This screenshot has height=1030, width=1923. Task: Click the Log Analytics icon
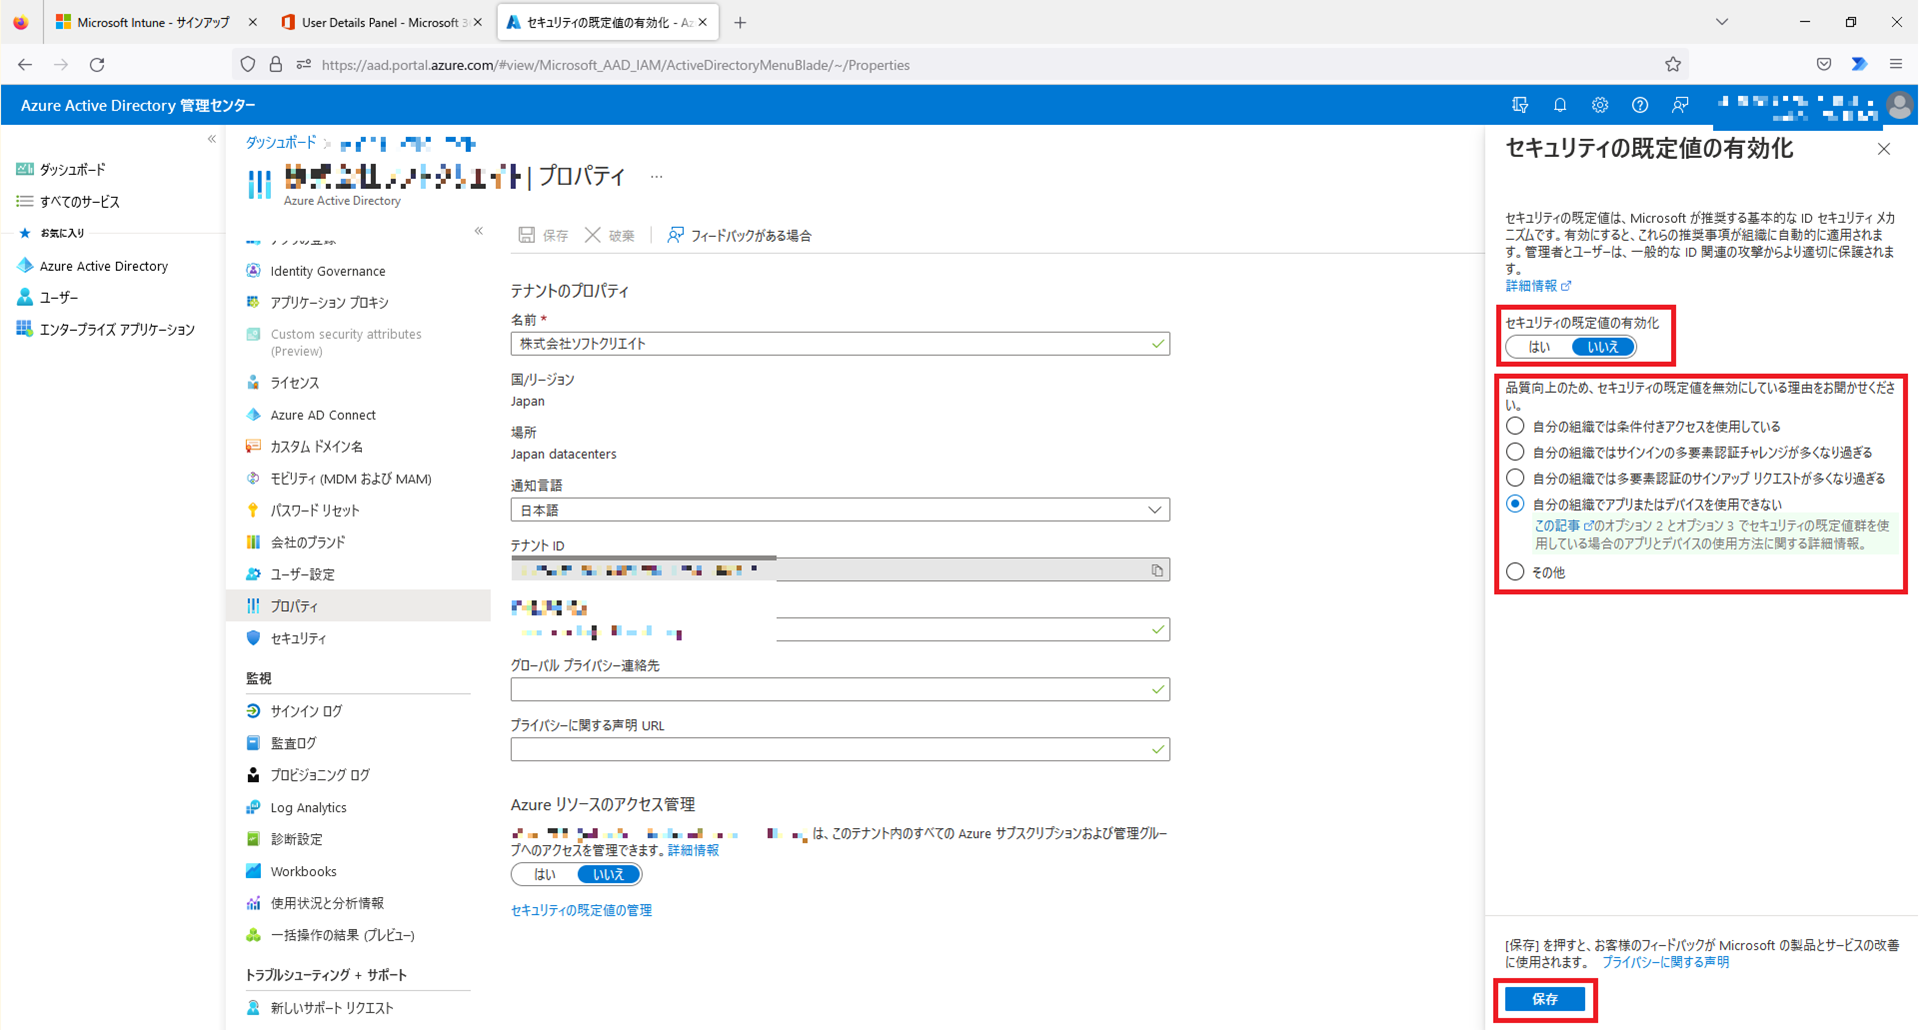253,807
